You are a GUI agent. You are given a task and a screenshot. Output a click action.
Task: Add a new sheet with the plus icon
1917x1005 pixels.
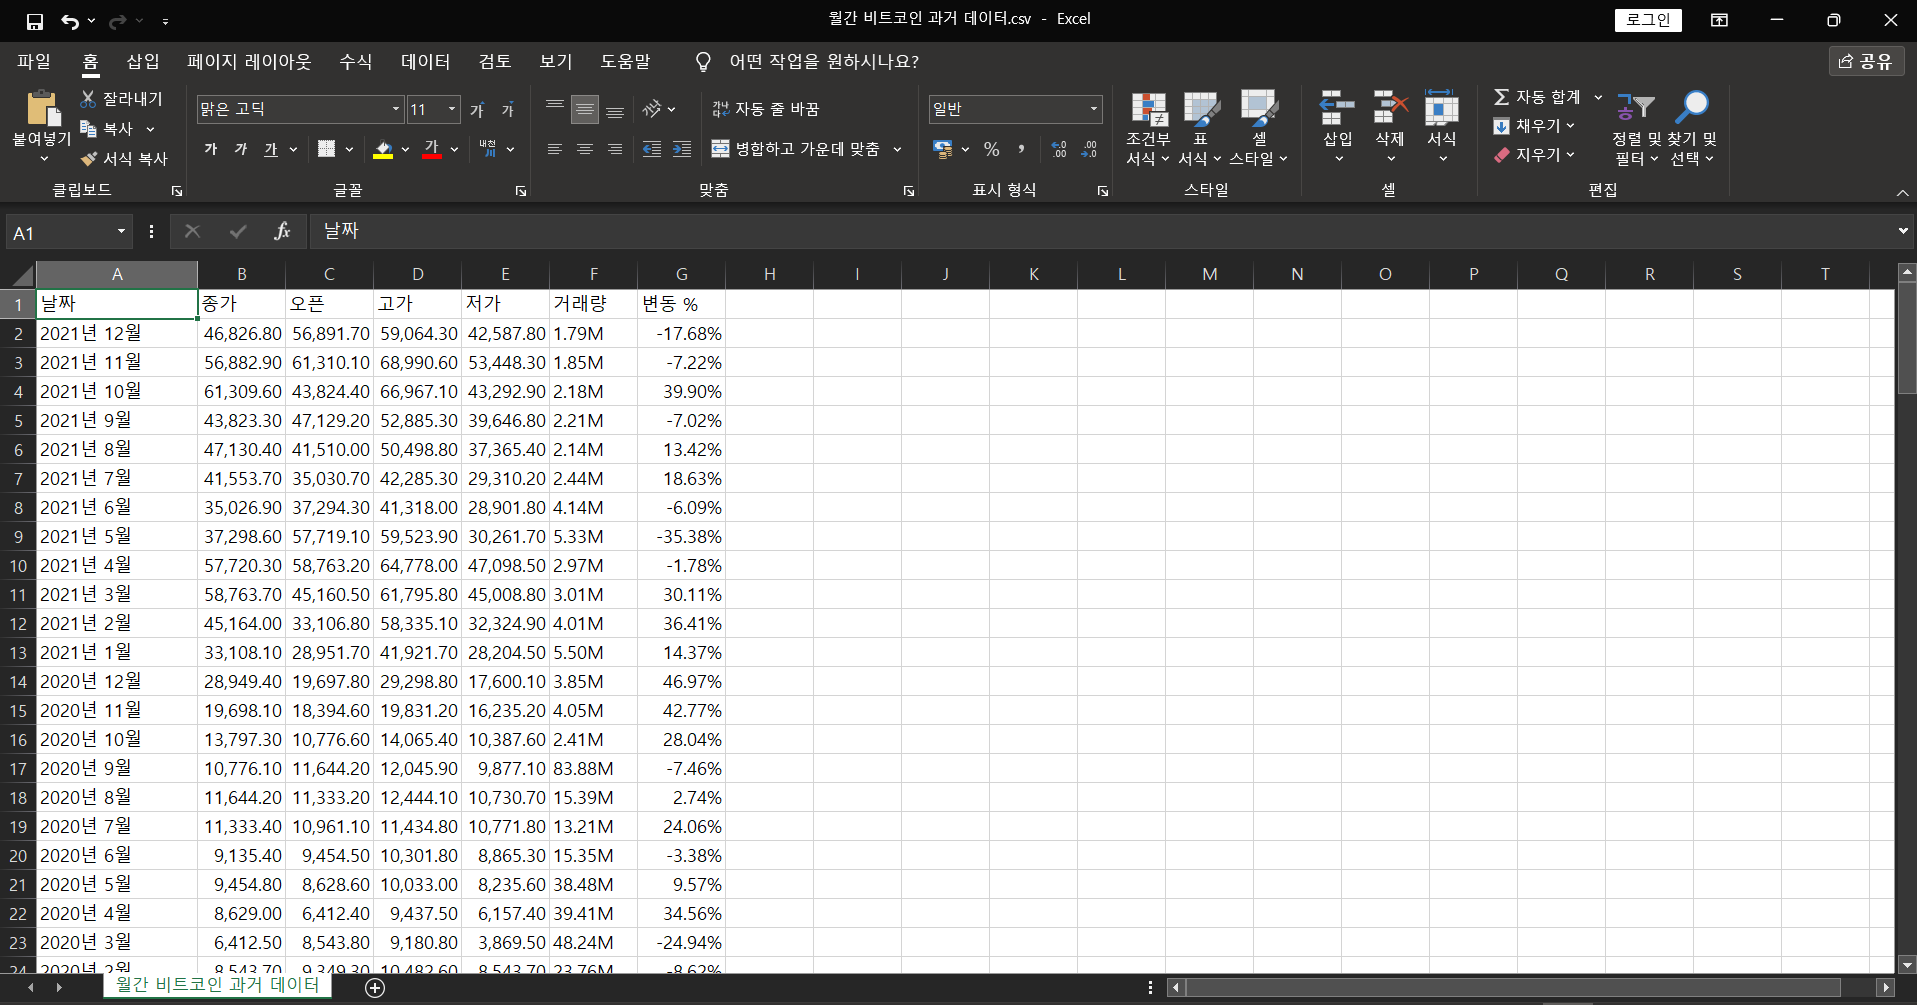(375, 988)
